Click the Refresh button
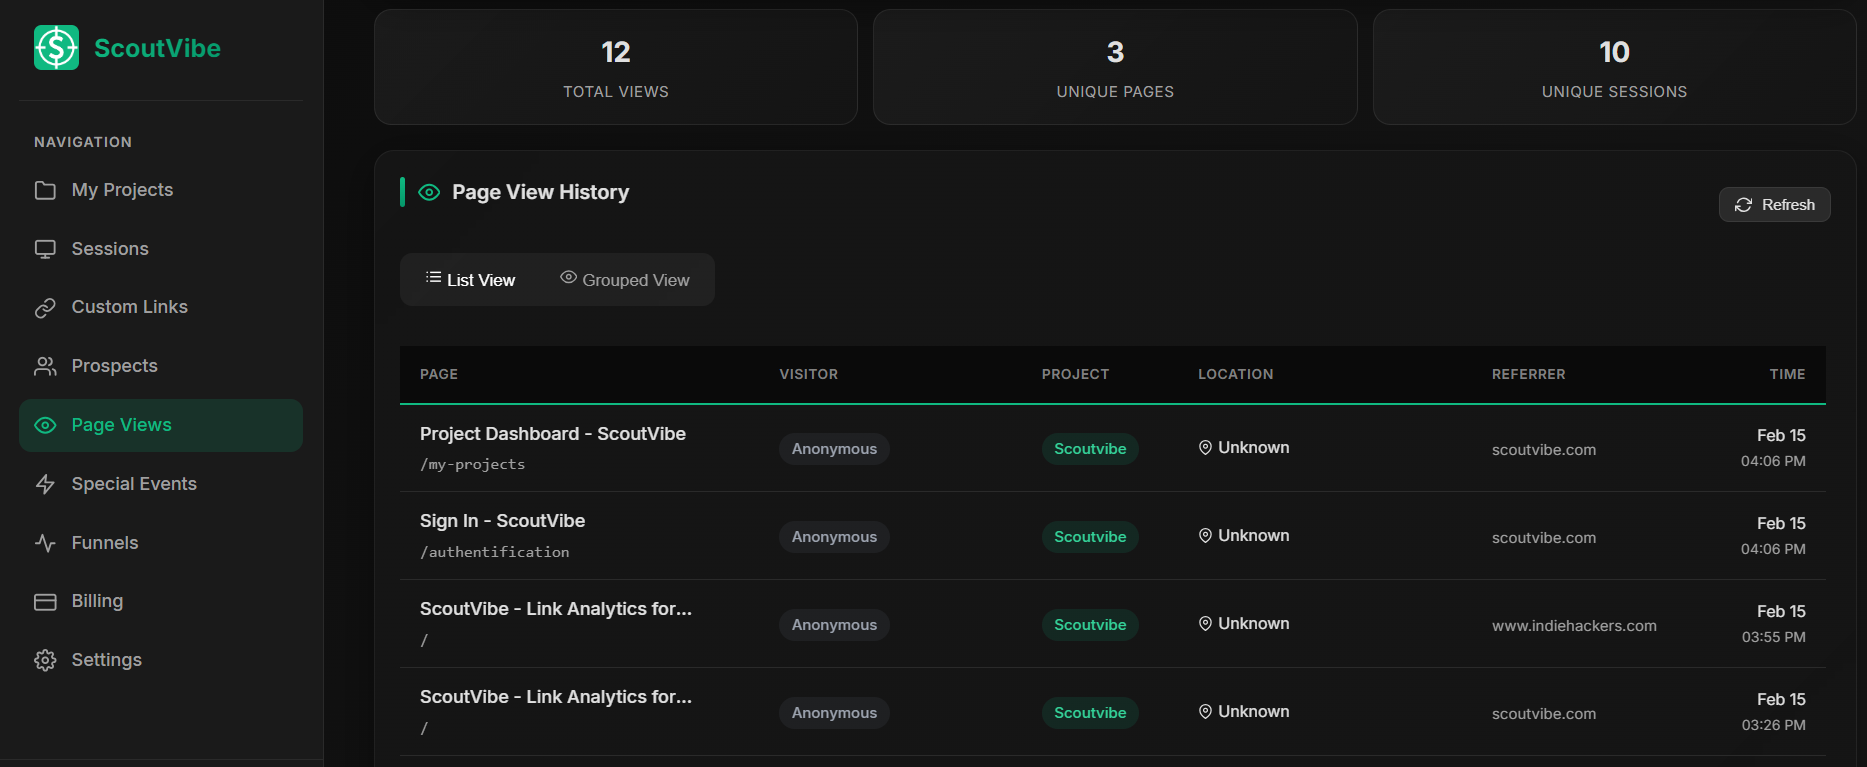The image size is (1867, 767). [x=1774, y=205]
